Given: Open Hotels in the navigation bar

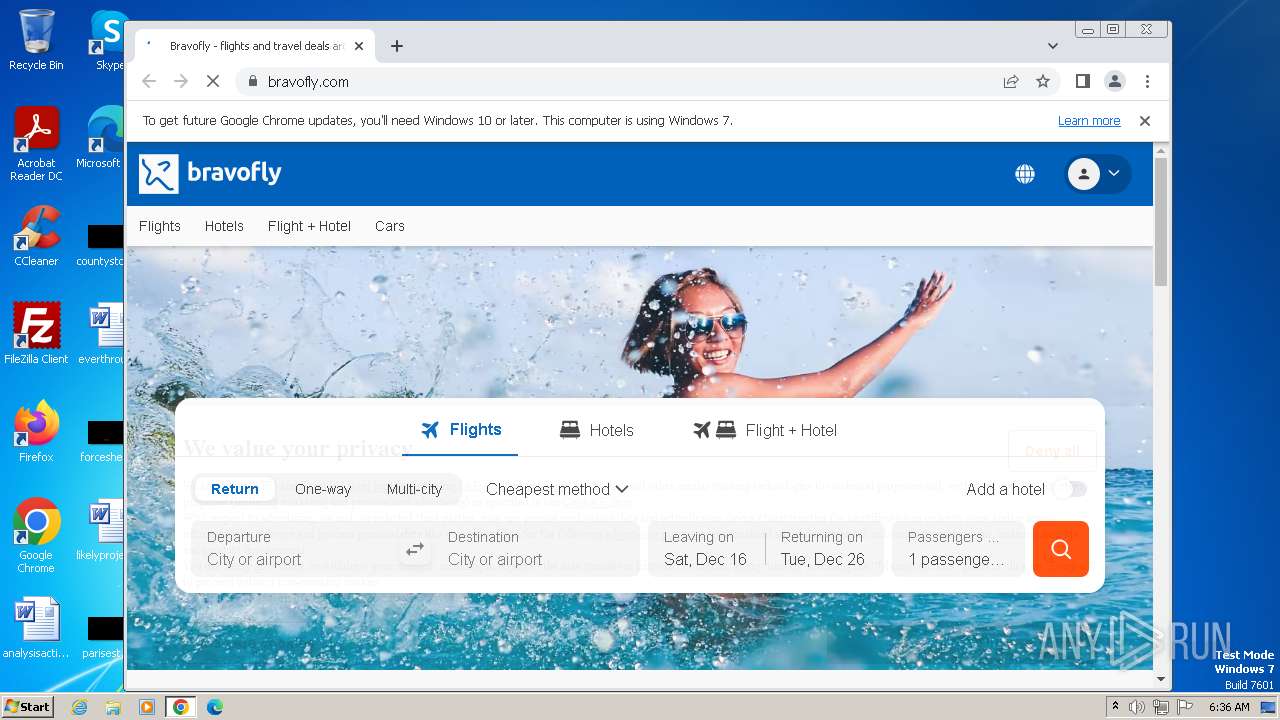Looking at the screenshot, I should 224,226.
